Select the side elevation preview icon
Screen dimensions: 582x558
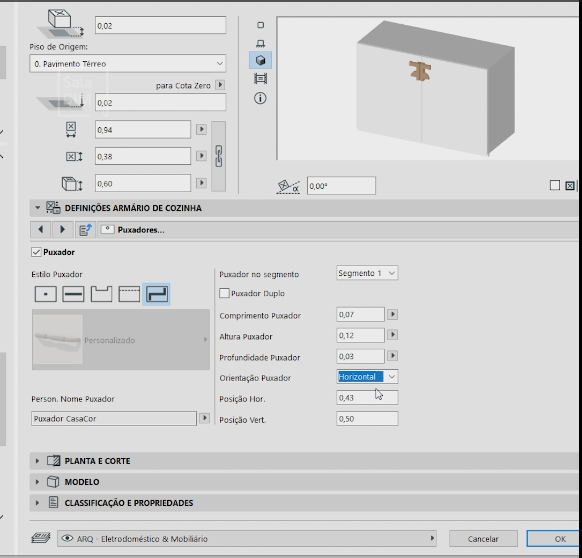click(x=260, y=43)
